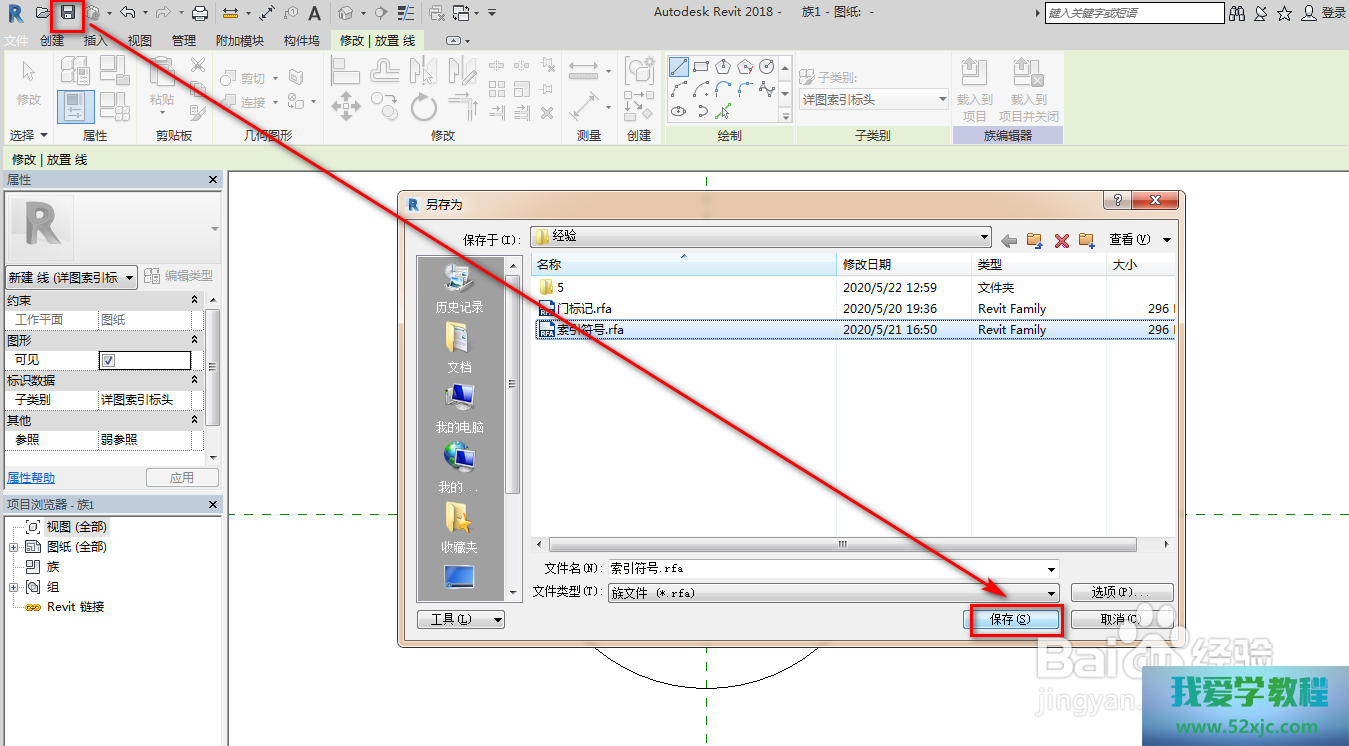Go back using the dialog's left arrow icon
This screenshot has height=746, width=1349.
1009,240
